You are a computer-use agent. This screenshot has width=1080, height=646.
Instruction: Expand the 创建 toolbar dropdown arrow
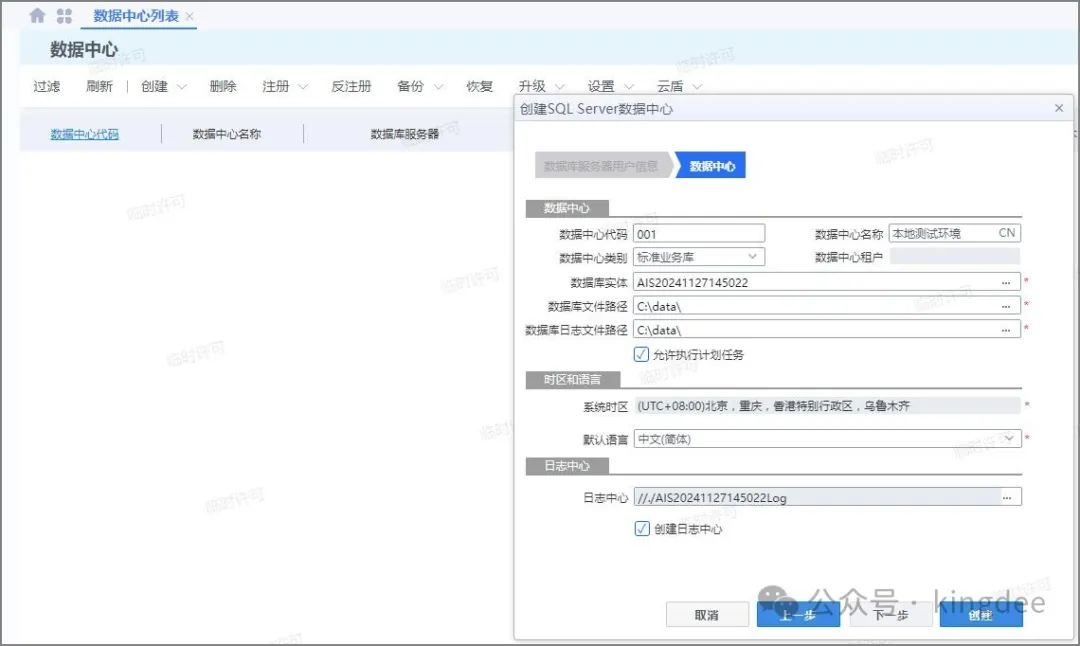pyautogui.click(x=182, y=87)
